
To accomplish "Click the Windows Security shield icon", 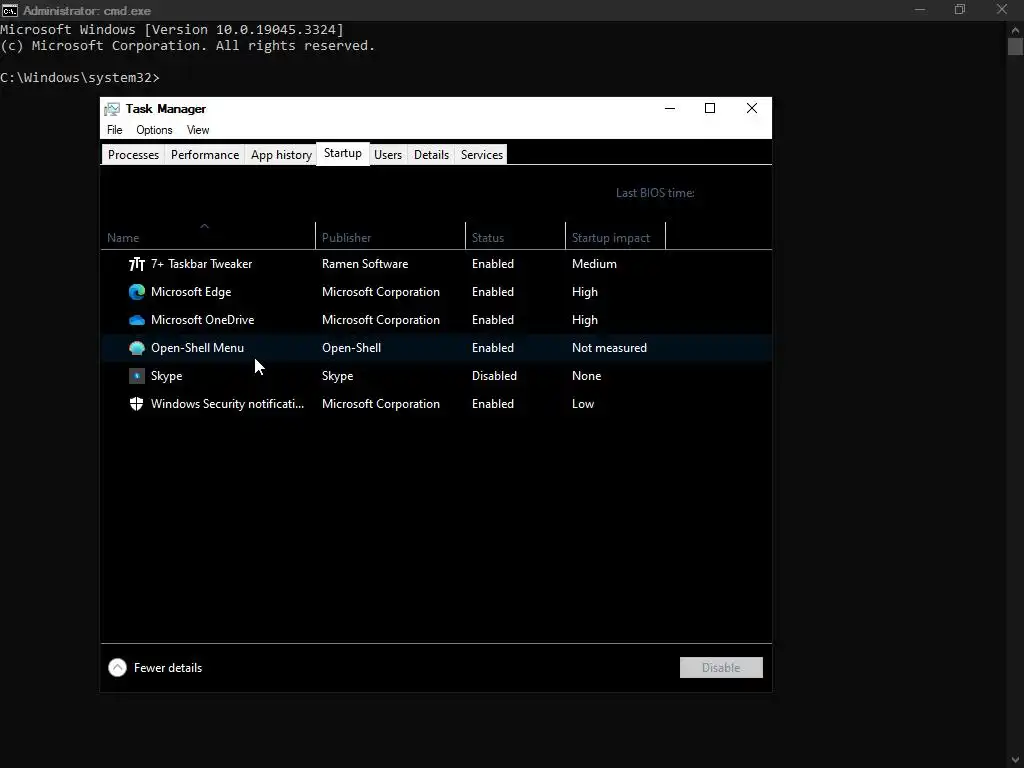I will 136,404.
